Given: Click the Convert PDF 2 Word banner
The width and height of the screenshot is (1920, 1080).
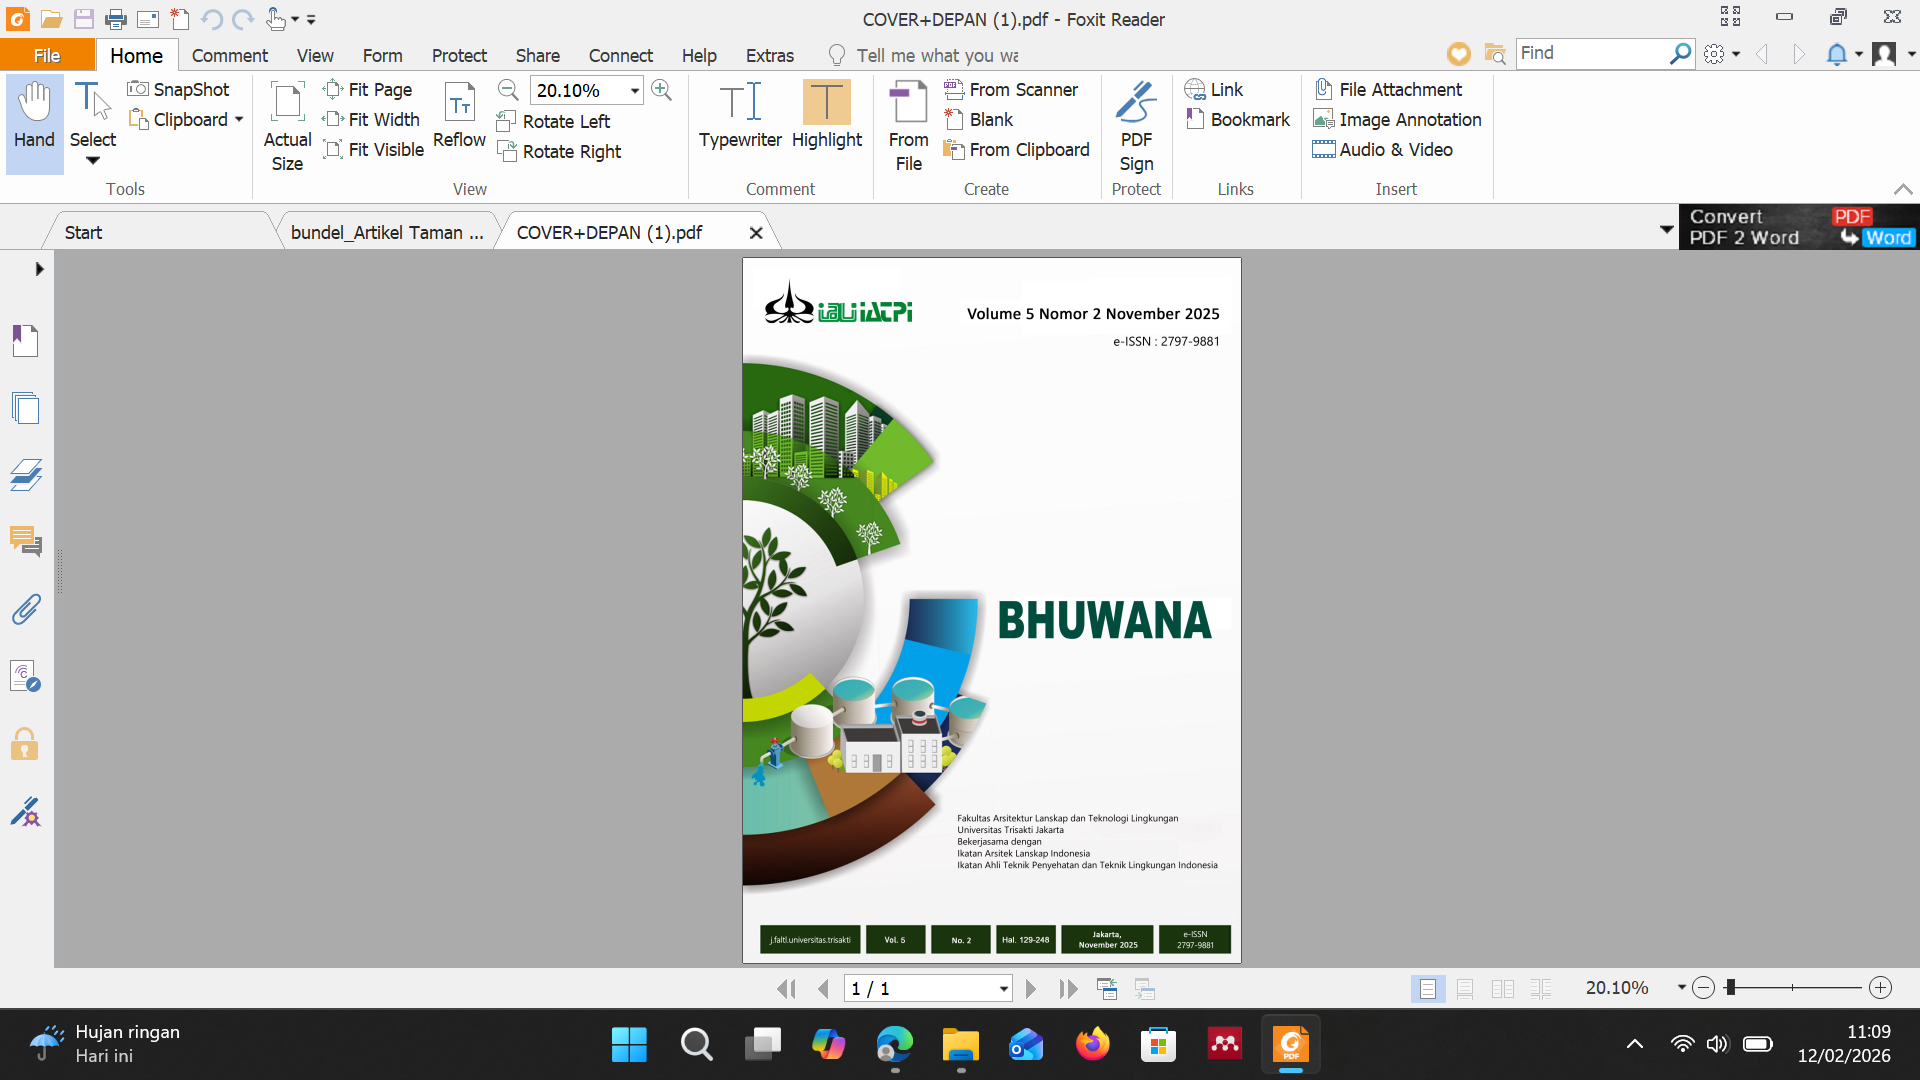Looking at the screenshot, I should [1798, 227].
